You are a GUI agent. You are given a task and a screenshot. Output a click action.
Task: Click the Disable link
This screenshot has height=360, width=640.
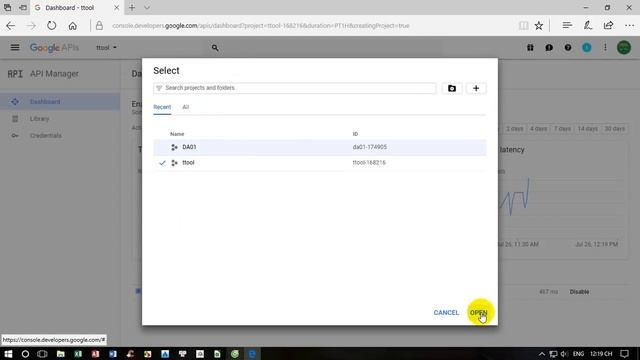pos(579,292)
